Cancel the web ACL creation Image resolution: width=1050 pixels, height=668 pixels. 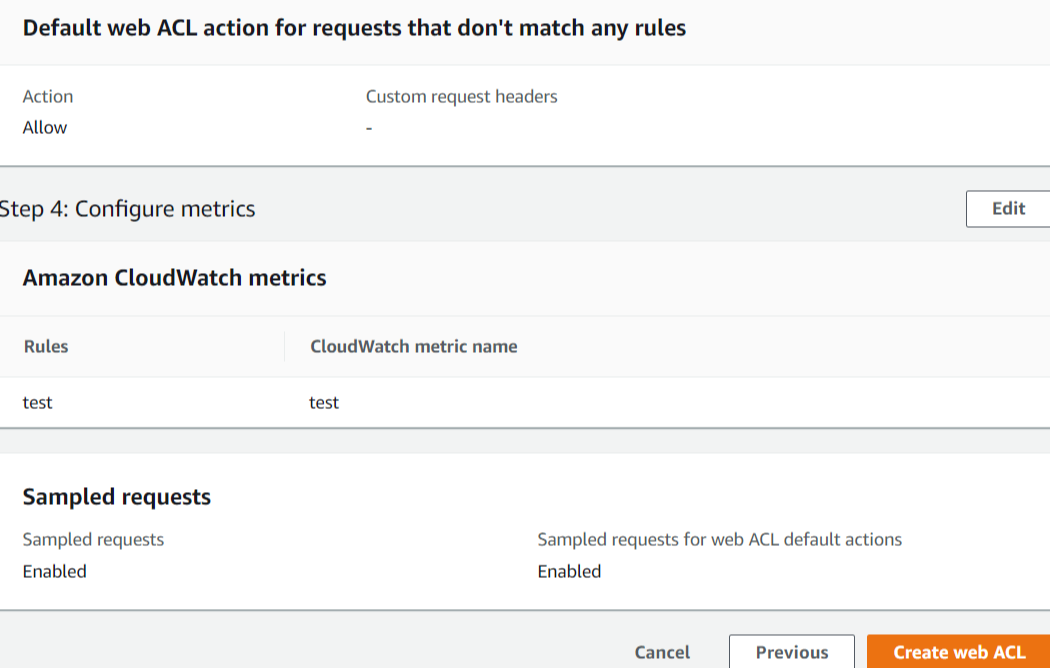[662, 652]
